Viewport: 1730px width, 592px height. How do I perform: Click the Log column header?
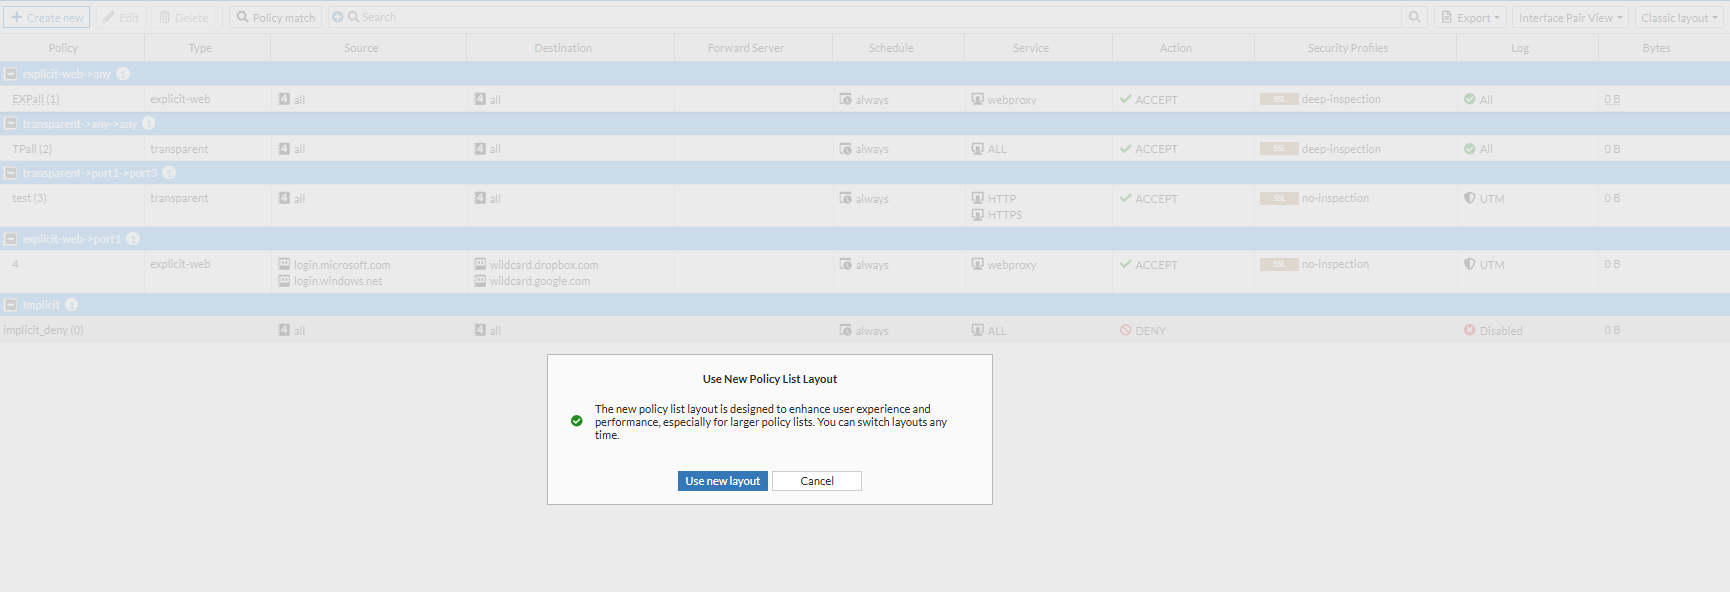(x=1520, y=48)
